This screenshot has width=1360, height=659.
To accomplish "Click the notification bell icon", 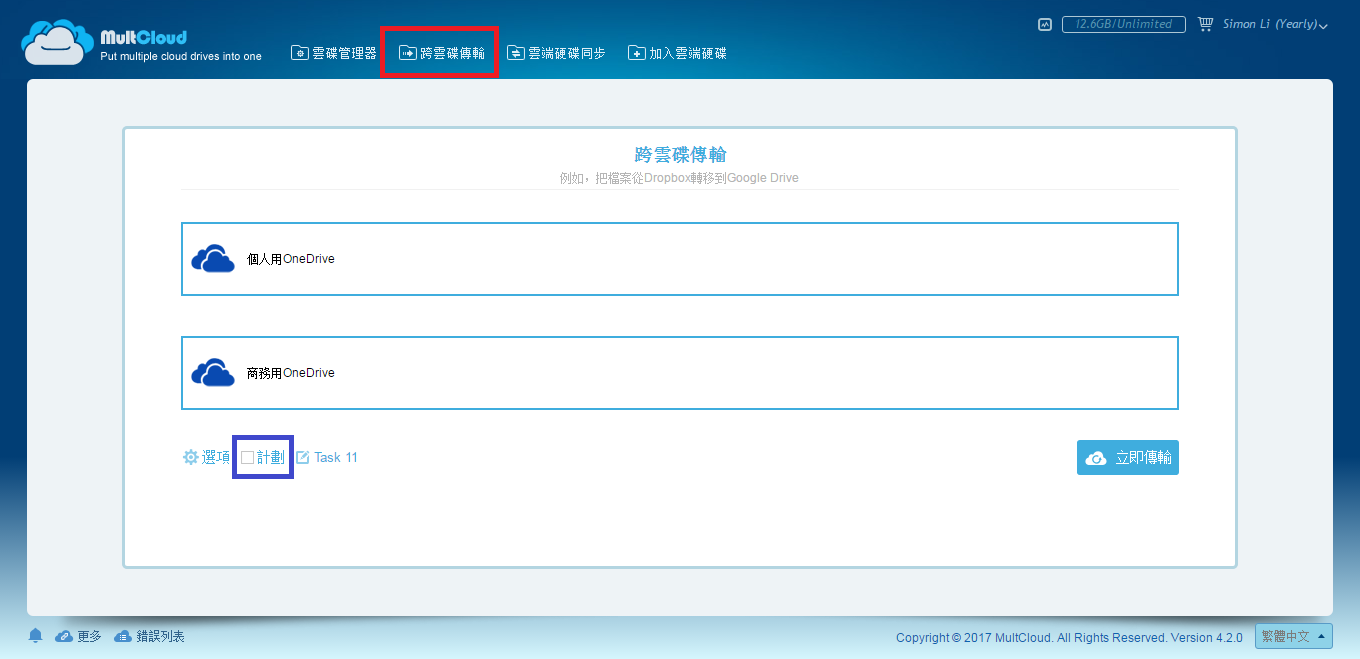I will click(x=36, y=636).
